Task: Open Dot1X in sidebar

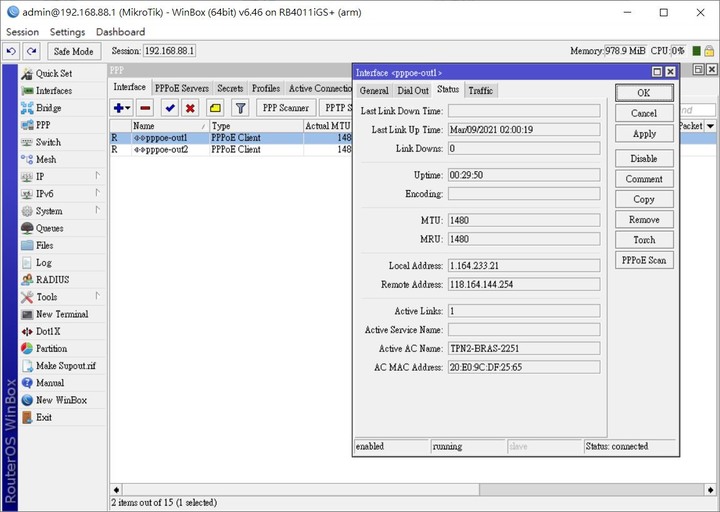Action: tap(48, 332)
